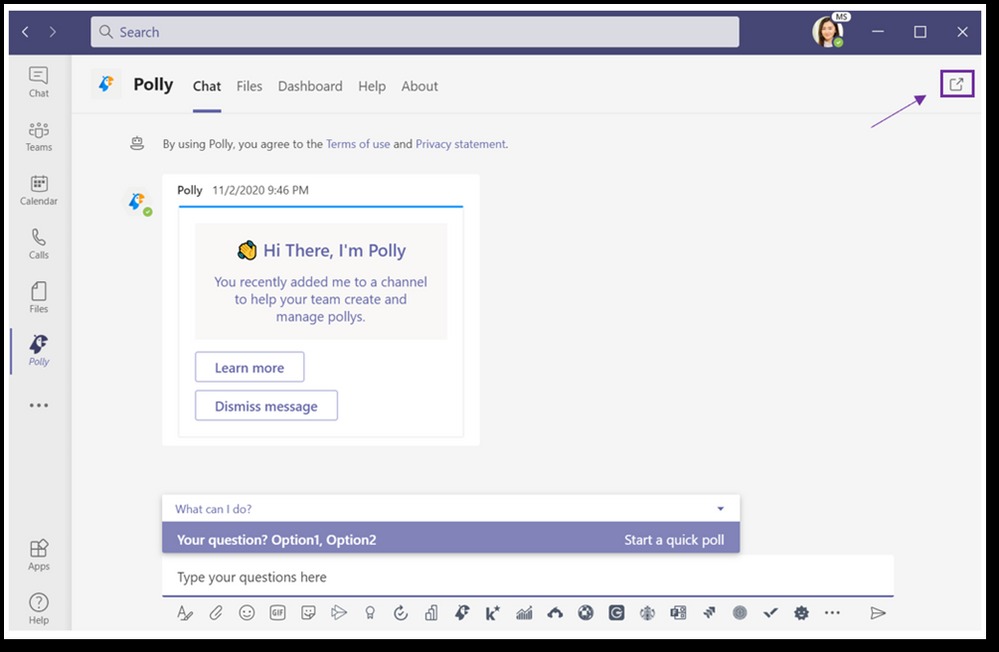Image resolution: width=999 pixels, height=652 pixels.
Task: Switch to the Dashboard tab
Action: tap(310, 86)
